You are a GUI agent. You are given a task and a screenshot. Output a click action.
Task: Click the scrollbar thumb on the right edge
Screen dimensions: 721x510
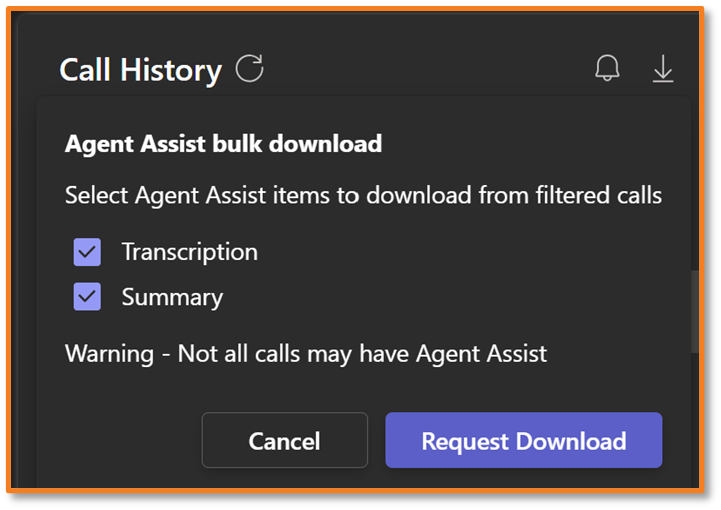pyautogui.click(x=694, y=310)
